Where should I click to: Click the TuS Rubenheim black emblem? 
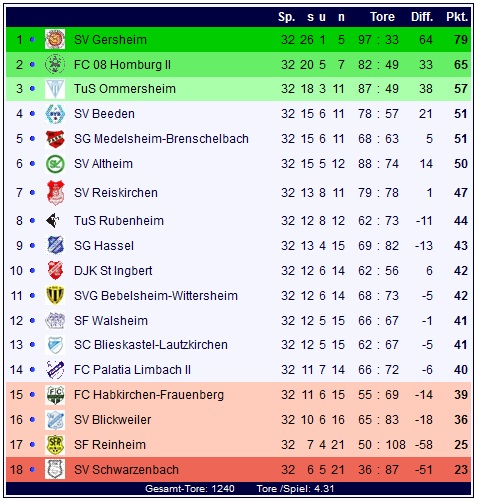tap(53, 221)
